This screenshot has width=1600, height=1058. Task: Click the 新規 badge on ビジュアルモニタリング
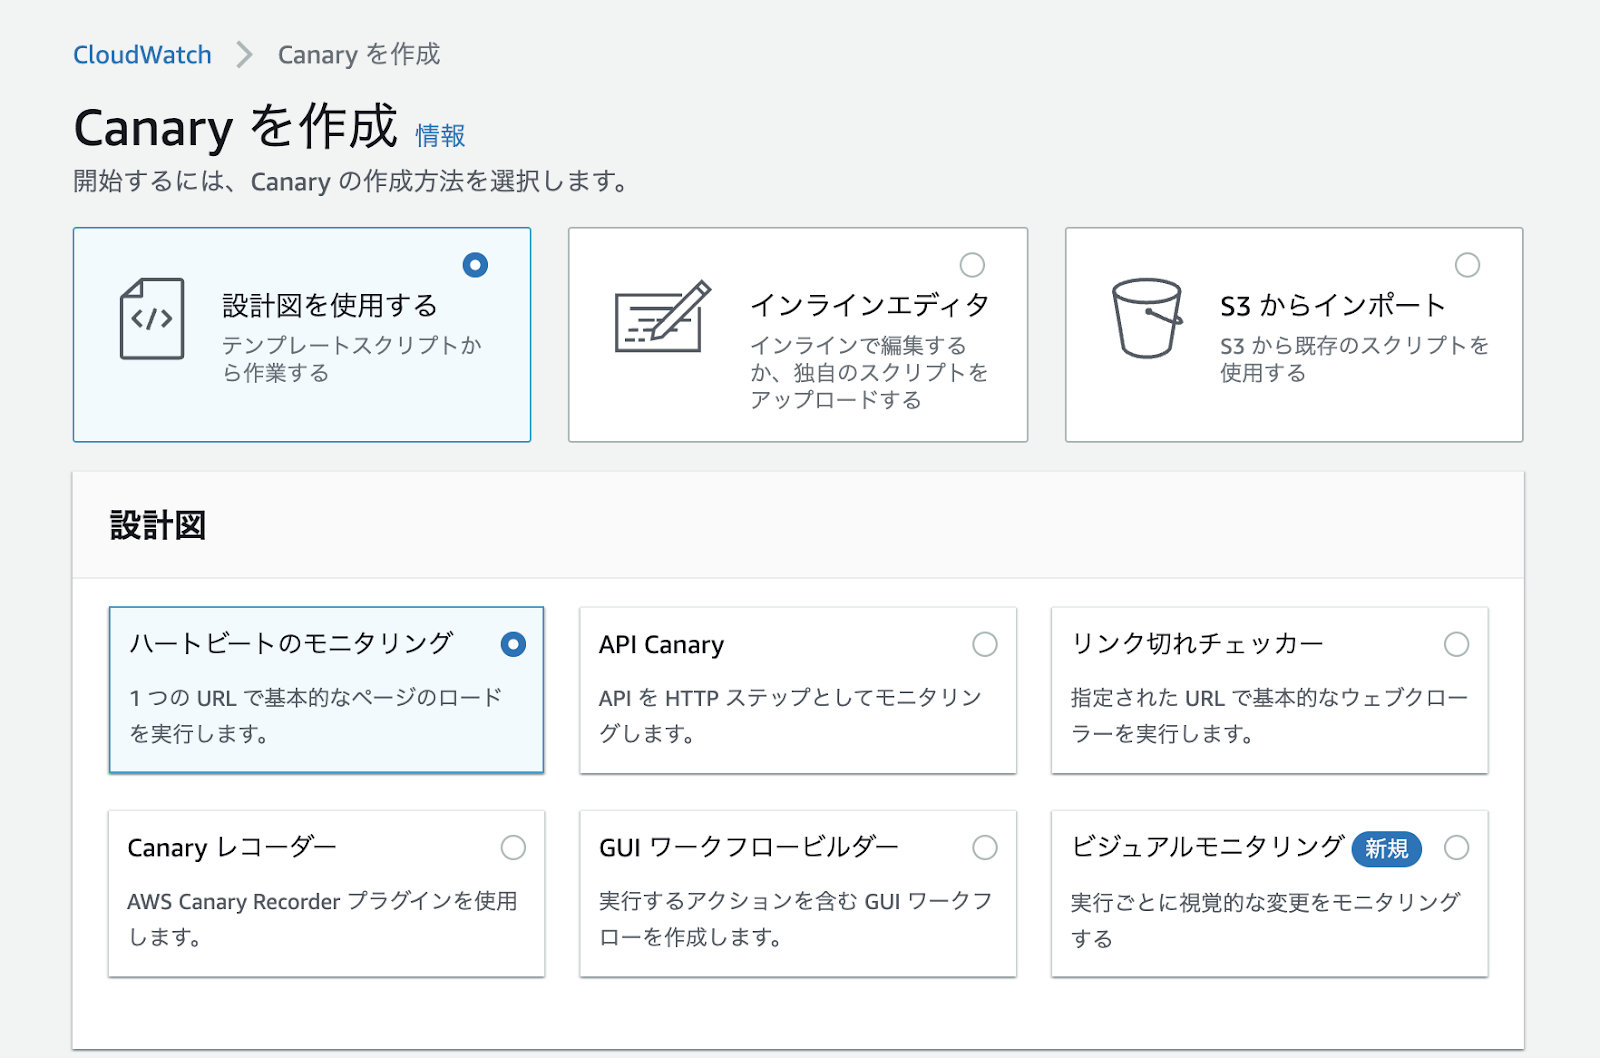(x=1386, y=849)
